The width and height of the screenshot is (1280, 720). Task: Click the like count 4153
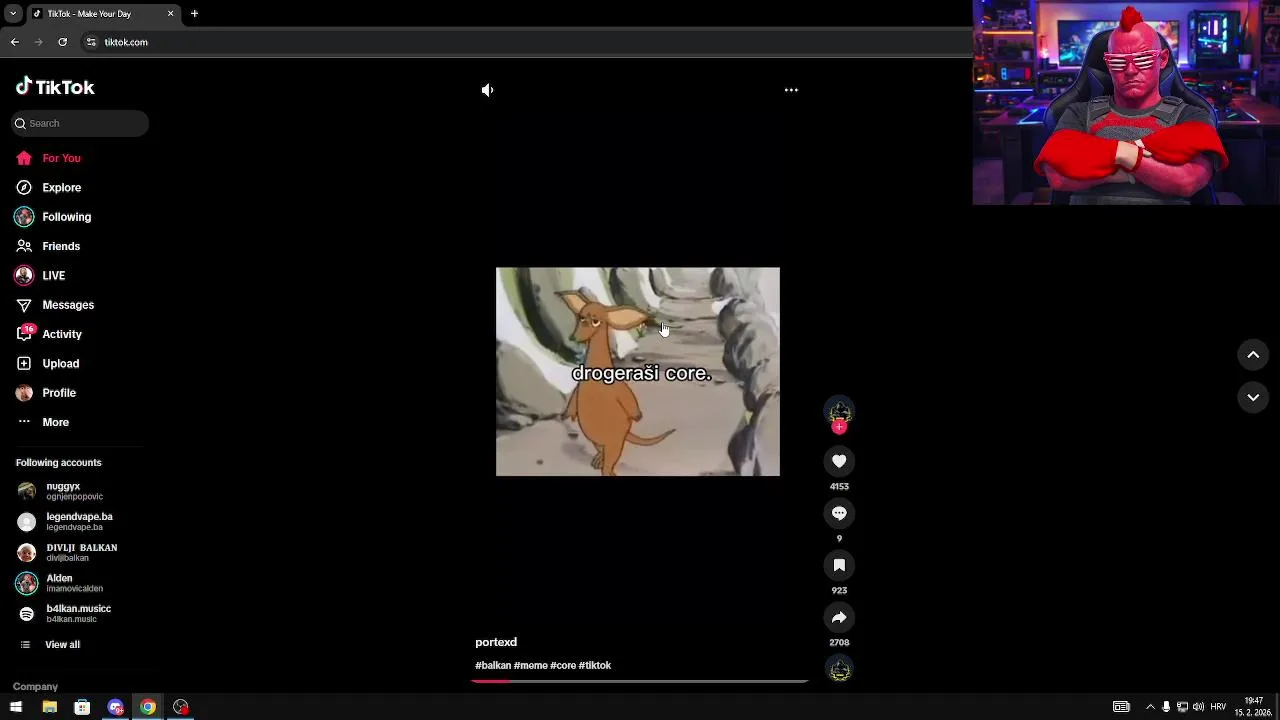click(839, 487)
